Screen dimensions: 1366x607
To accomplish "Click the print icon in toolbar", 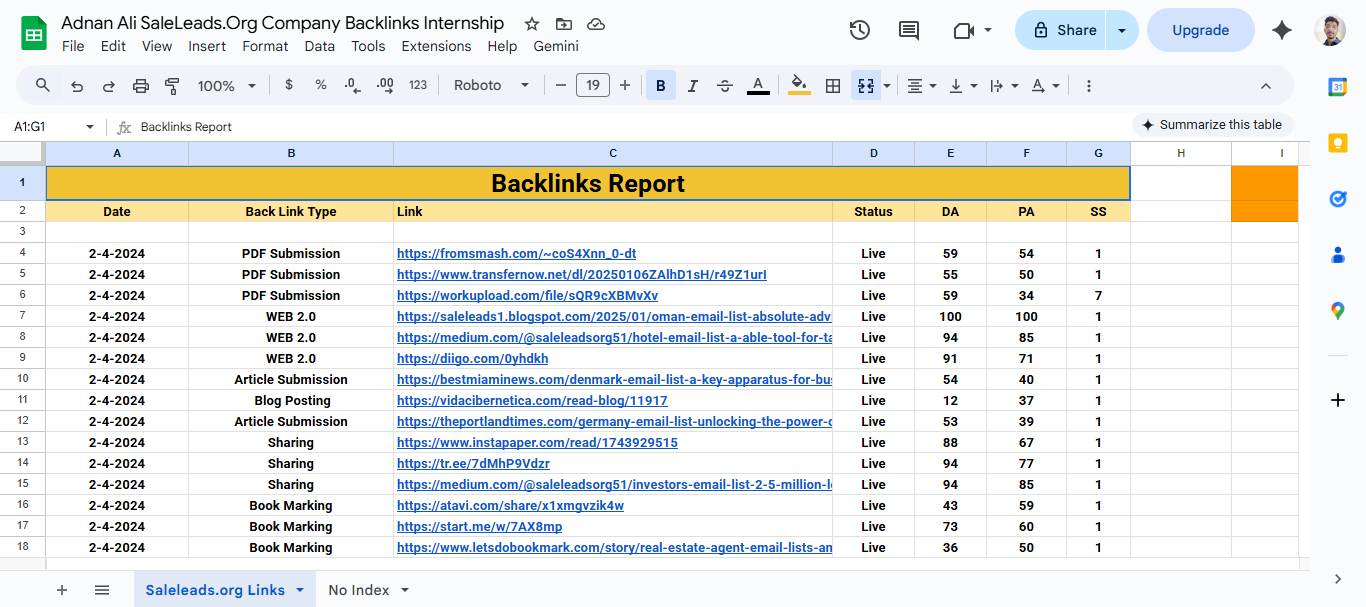I will [141, 86].
